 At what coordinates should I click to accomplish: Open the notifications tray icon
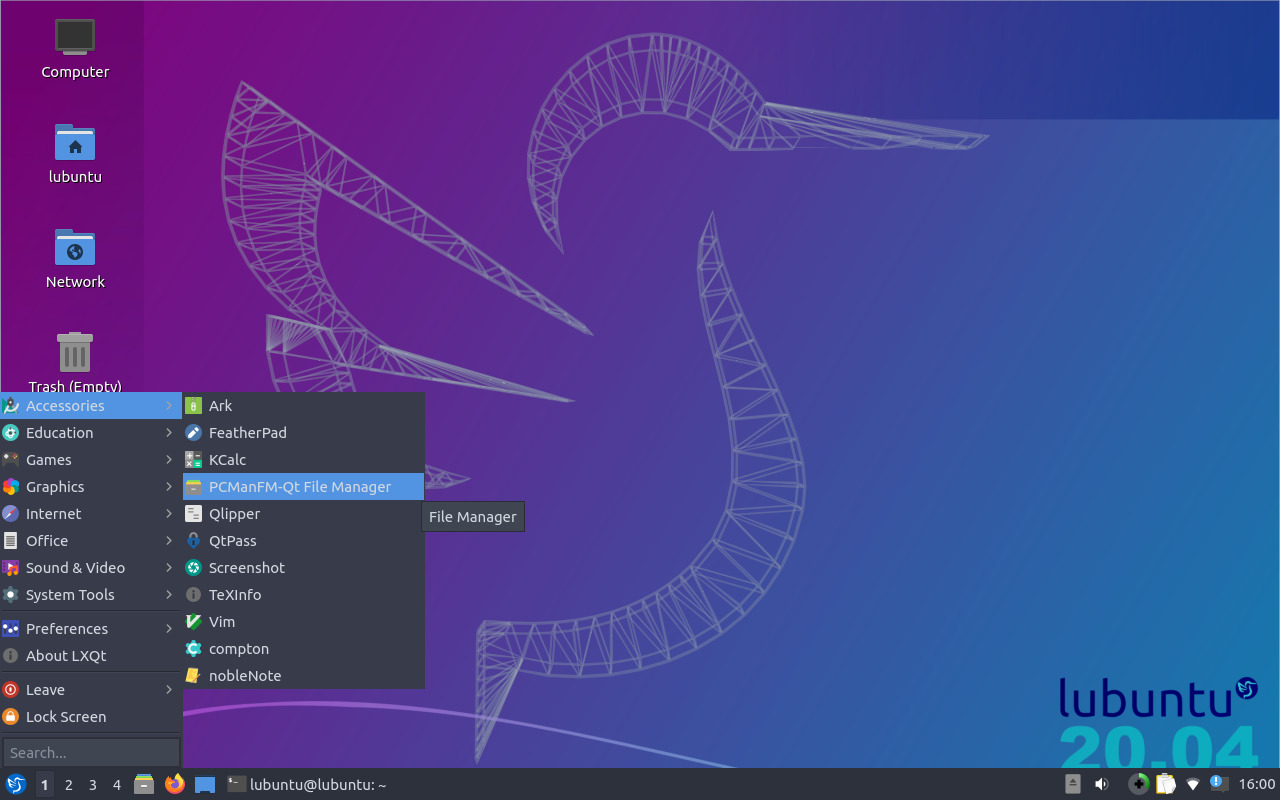[1218, 784]
